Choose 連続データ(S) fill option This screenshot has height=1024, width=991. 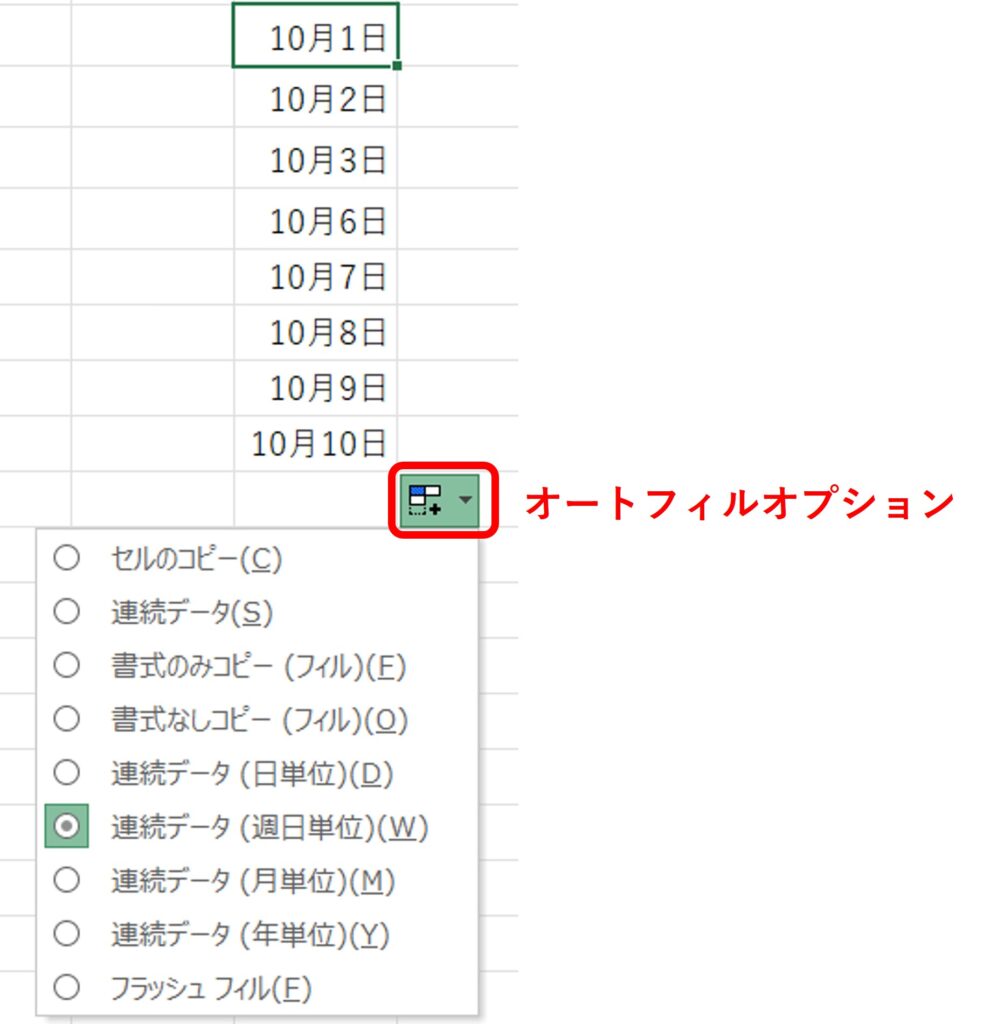pos(191,612)
